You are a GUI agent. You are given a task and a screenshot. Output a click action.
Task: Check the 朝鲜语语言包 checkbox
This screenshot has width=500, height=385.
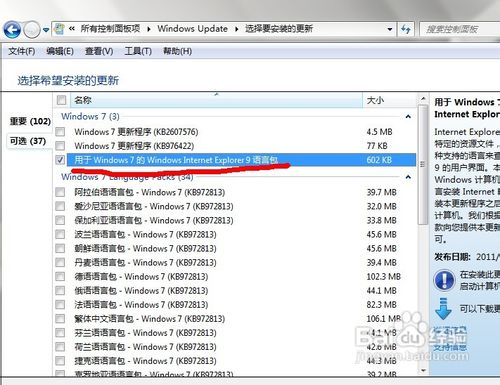point(60,248)
